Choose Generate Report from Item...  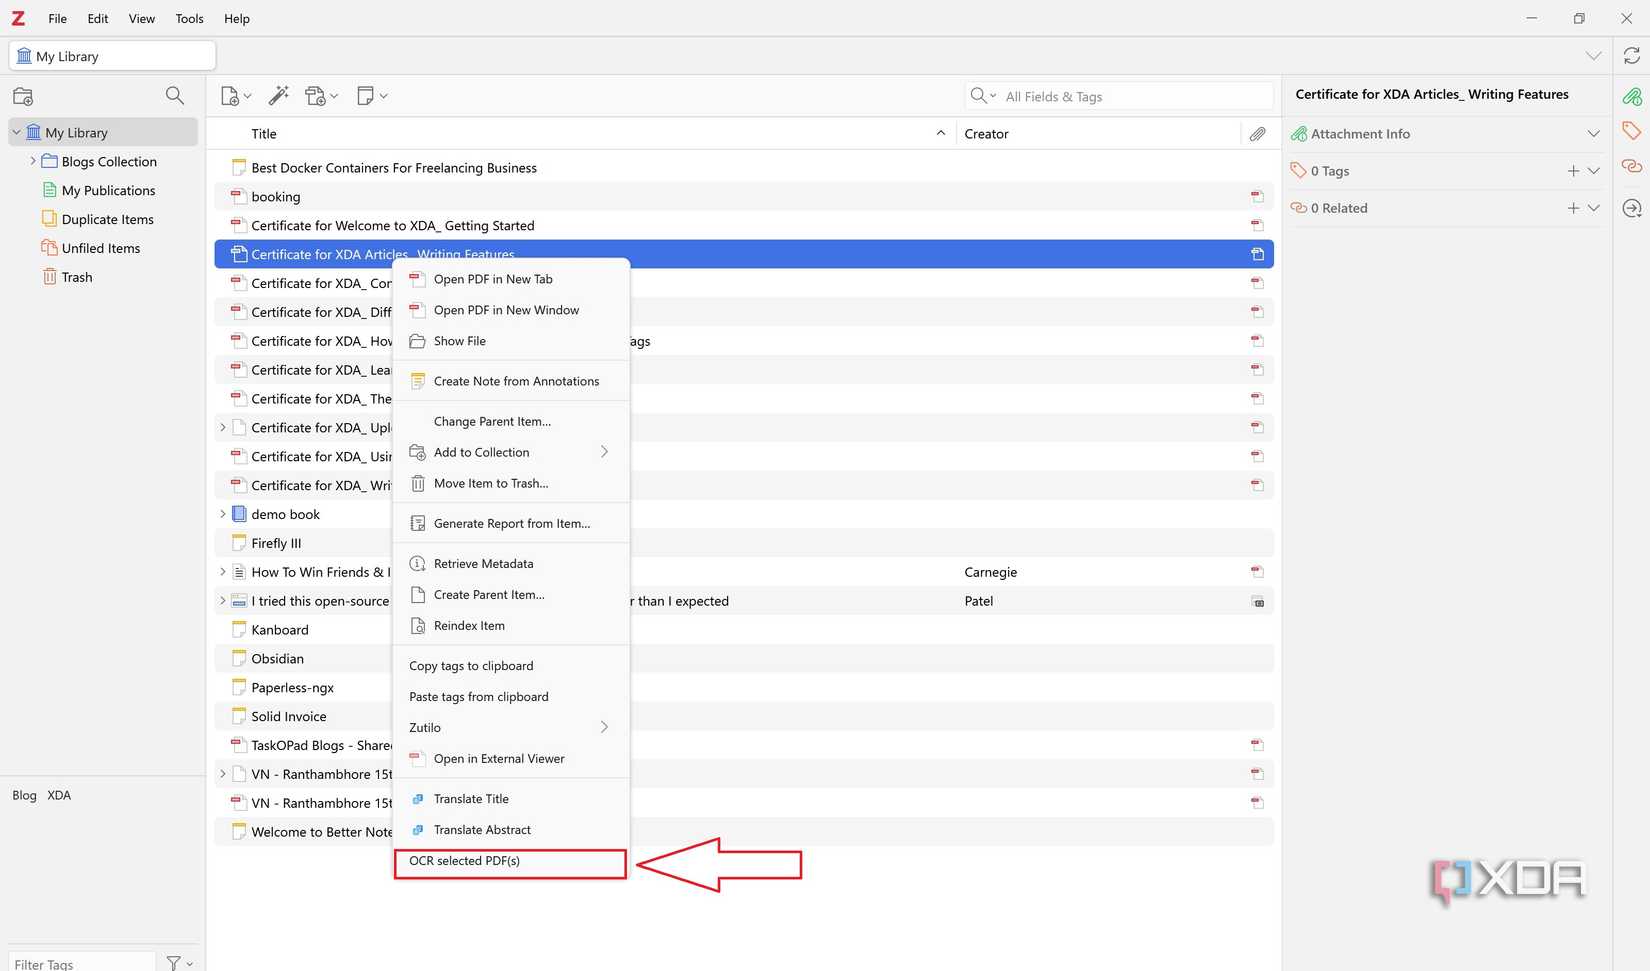coord(511,523)
